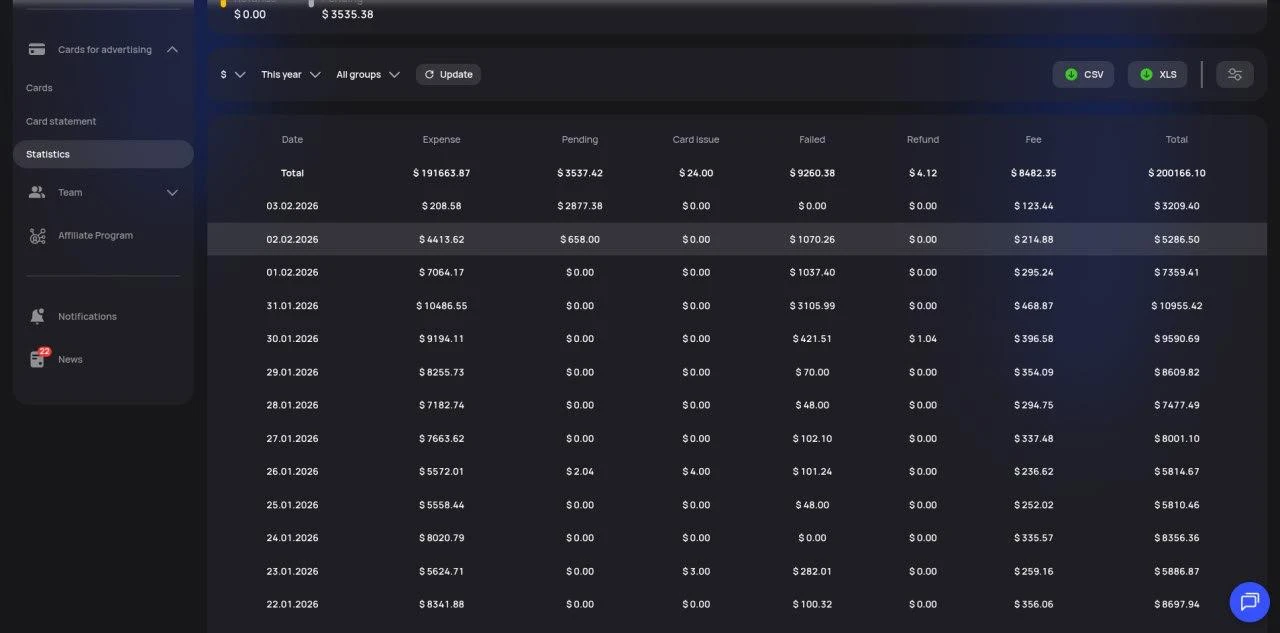
Task: Open the Affiliate Program icon
Action: (37, 236)
